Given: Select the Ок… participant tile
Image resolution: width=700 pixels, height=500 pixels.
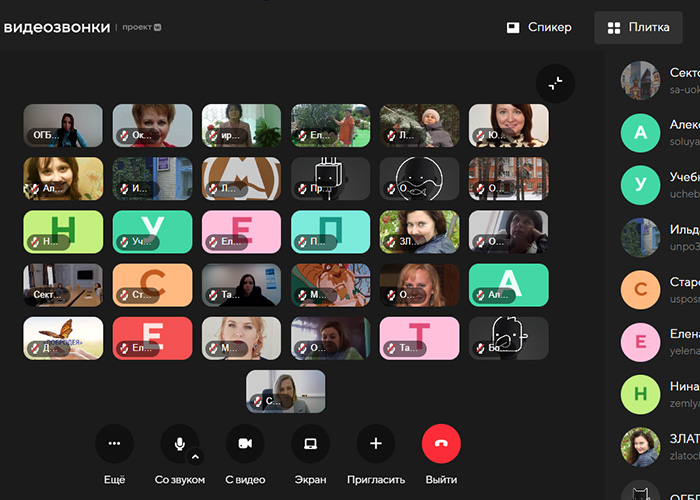Looking at the screenshot, I should pyautogui.click(x=152, y=126).
